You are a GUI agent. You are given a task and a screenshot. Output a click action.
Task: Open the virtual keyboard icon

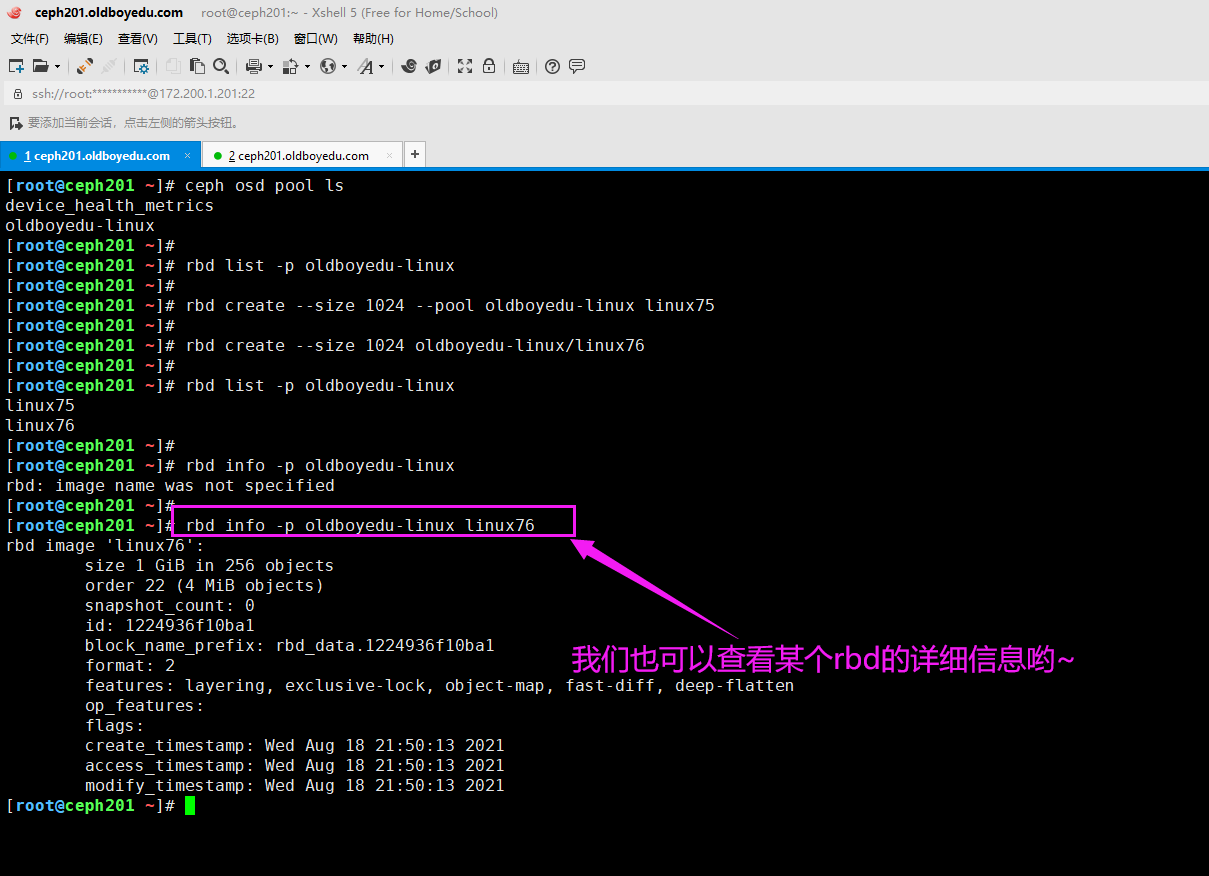click(520, 67)
